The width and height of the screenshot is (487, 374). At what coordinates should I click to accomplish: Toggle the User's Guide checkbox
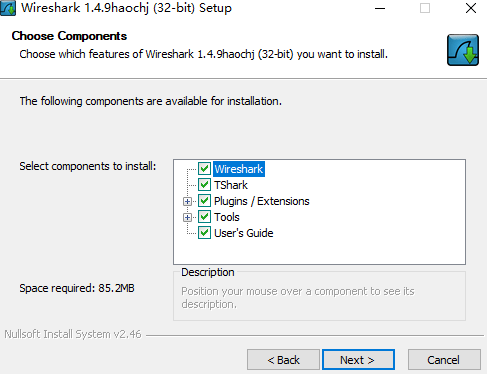pos(204,233)
